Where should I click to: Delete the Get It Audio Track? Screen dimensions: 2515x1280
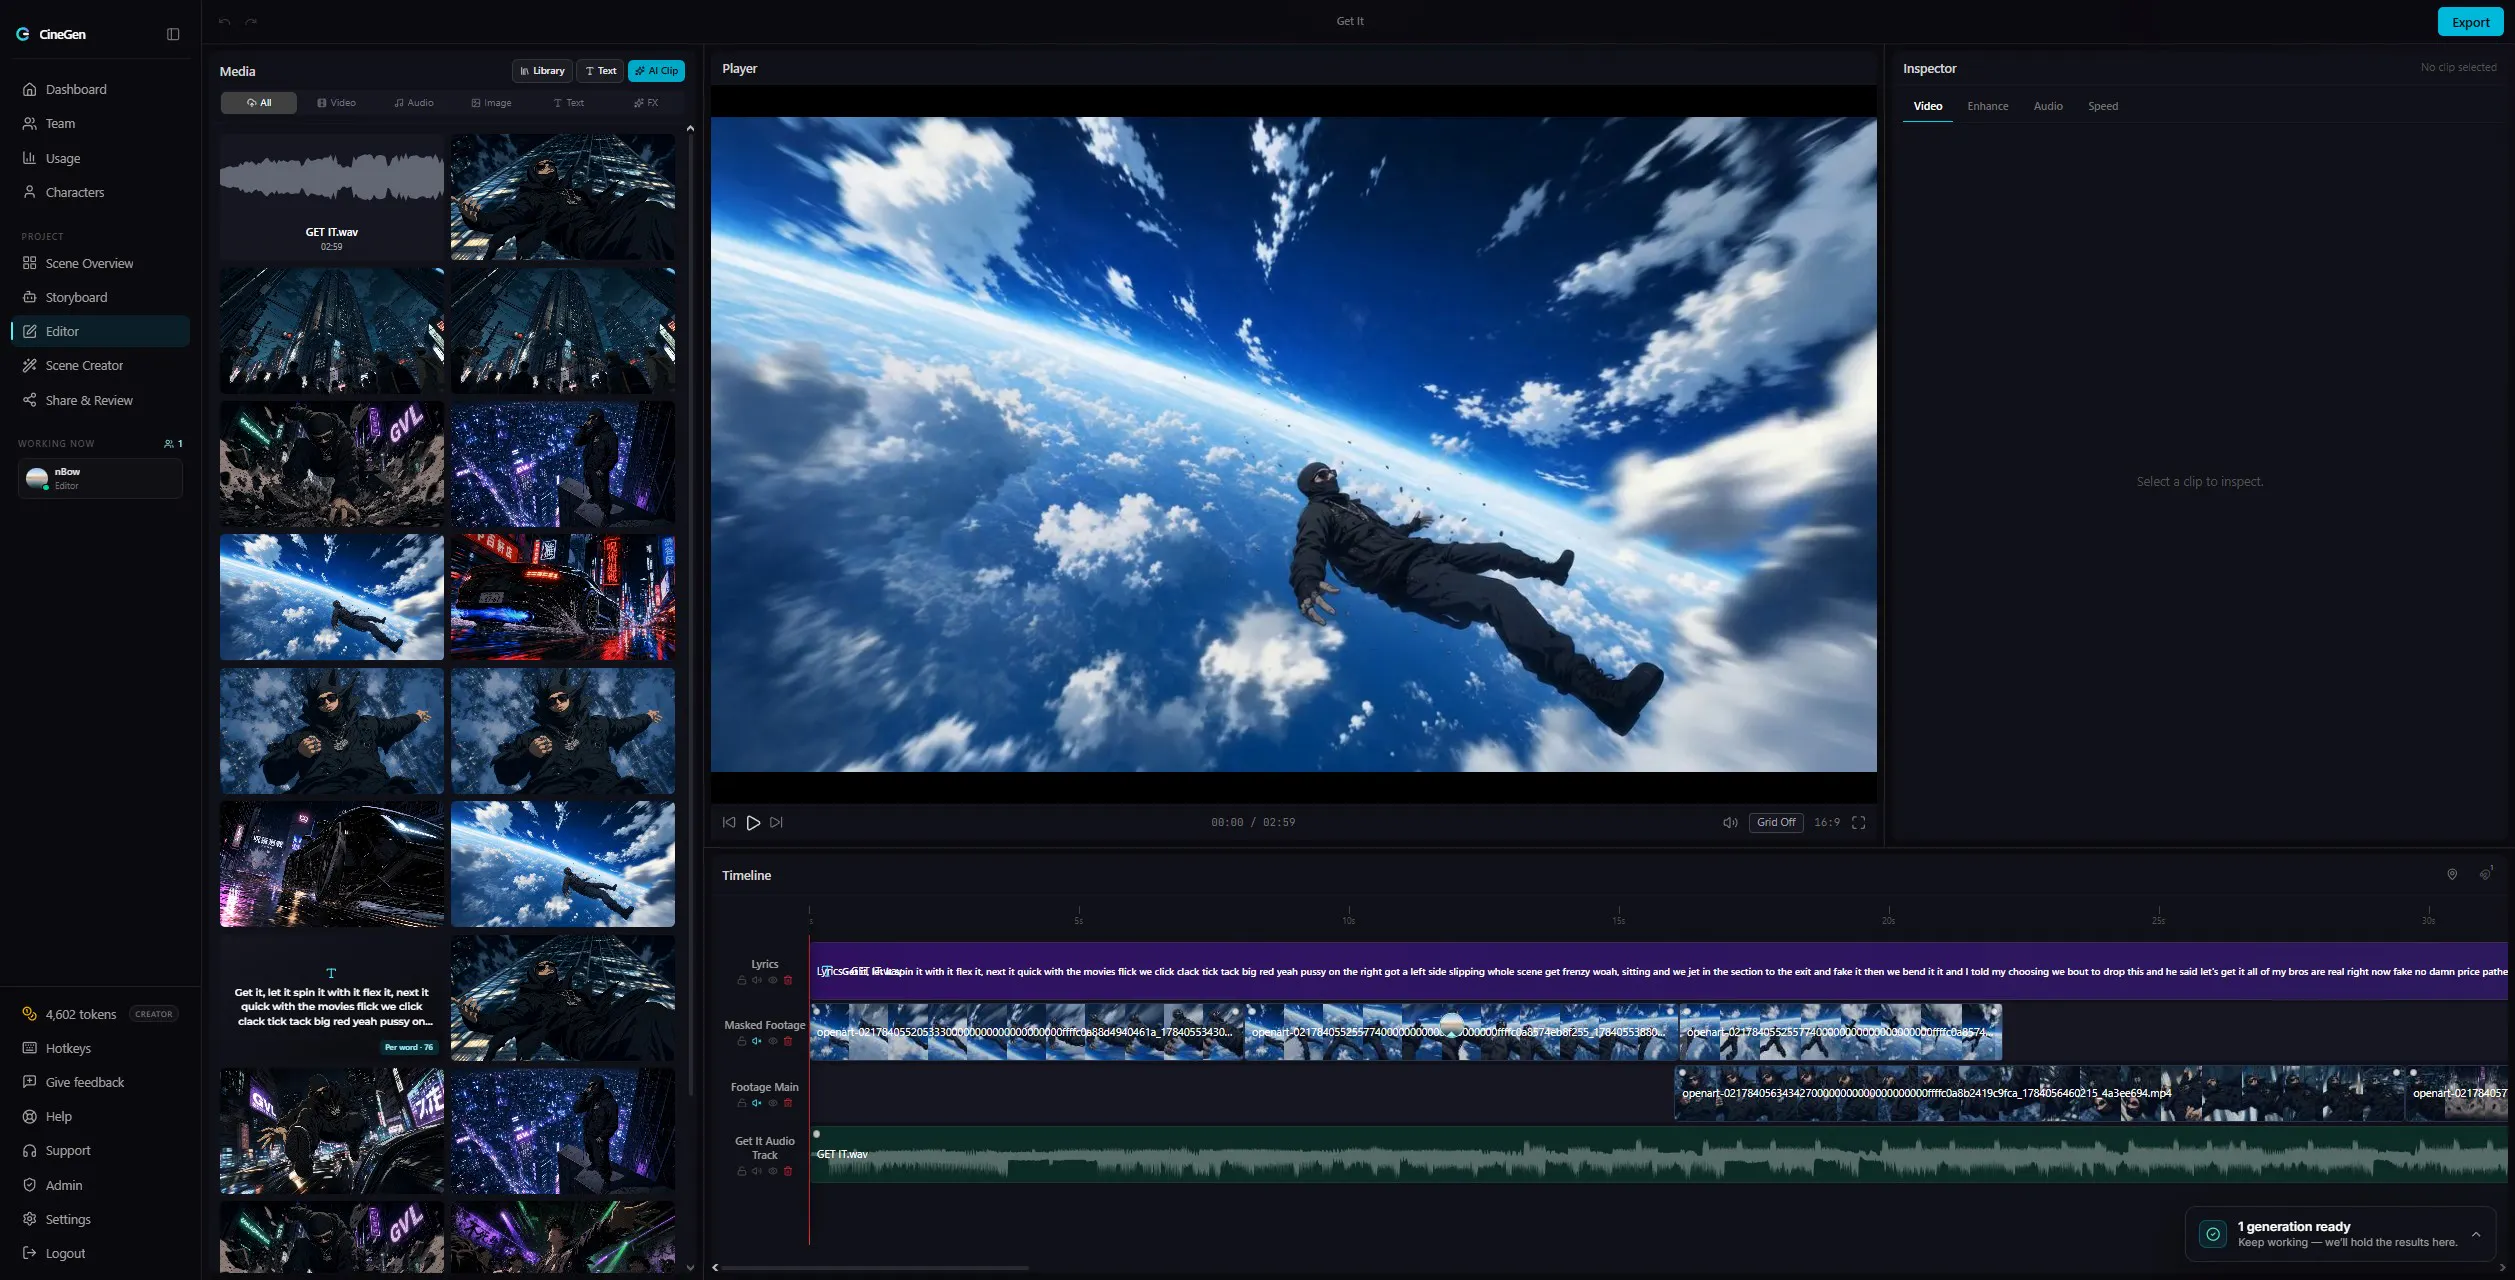[x=787, y=1171]
